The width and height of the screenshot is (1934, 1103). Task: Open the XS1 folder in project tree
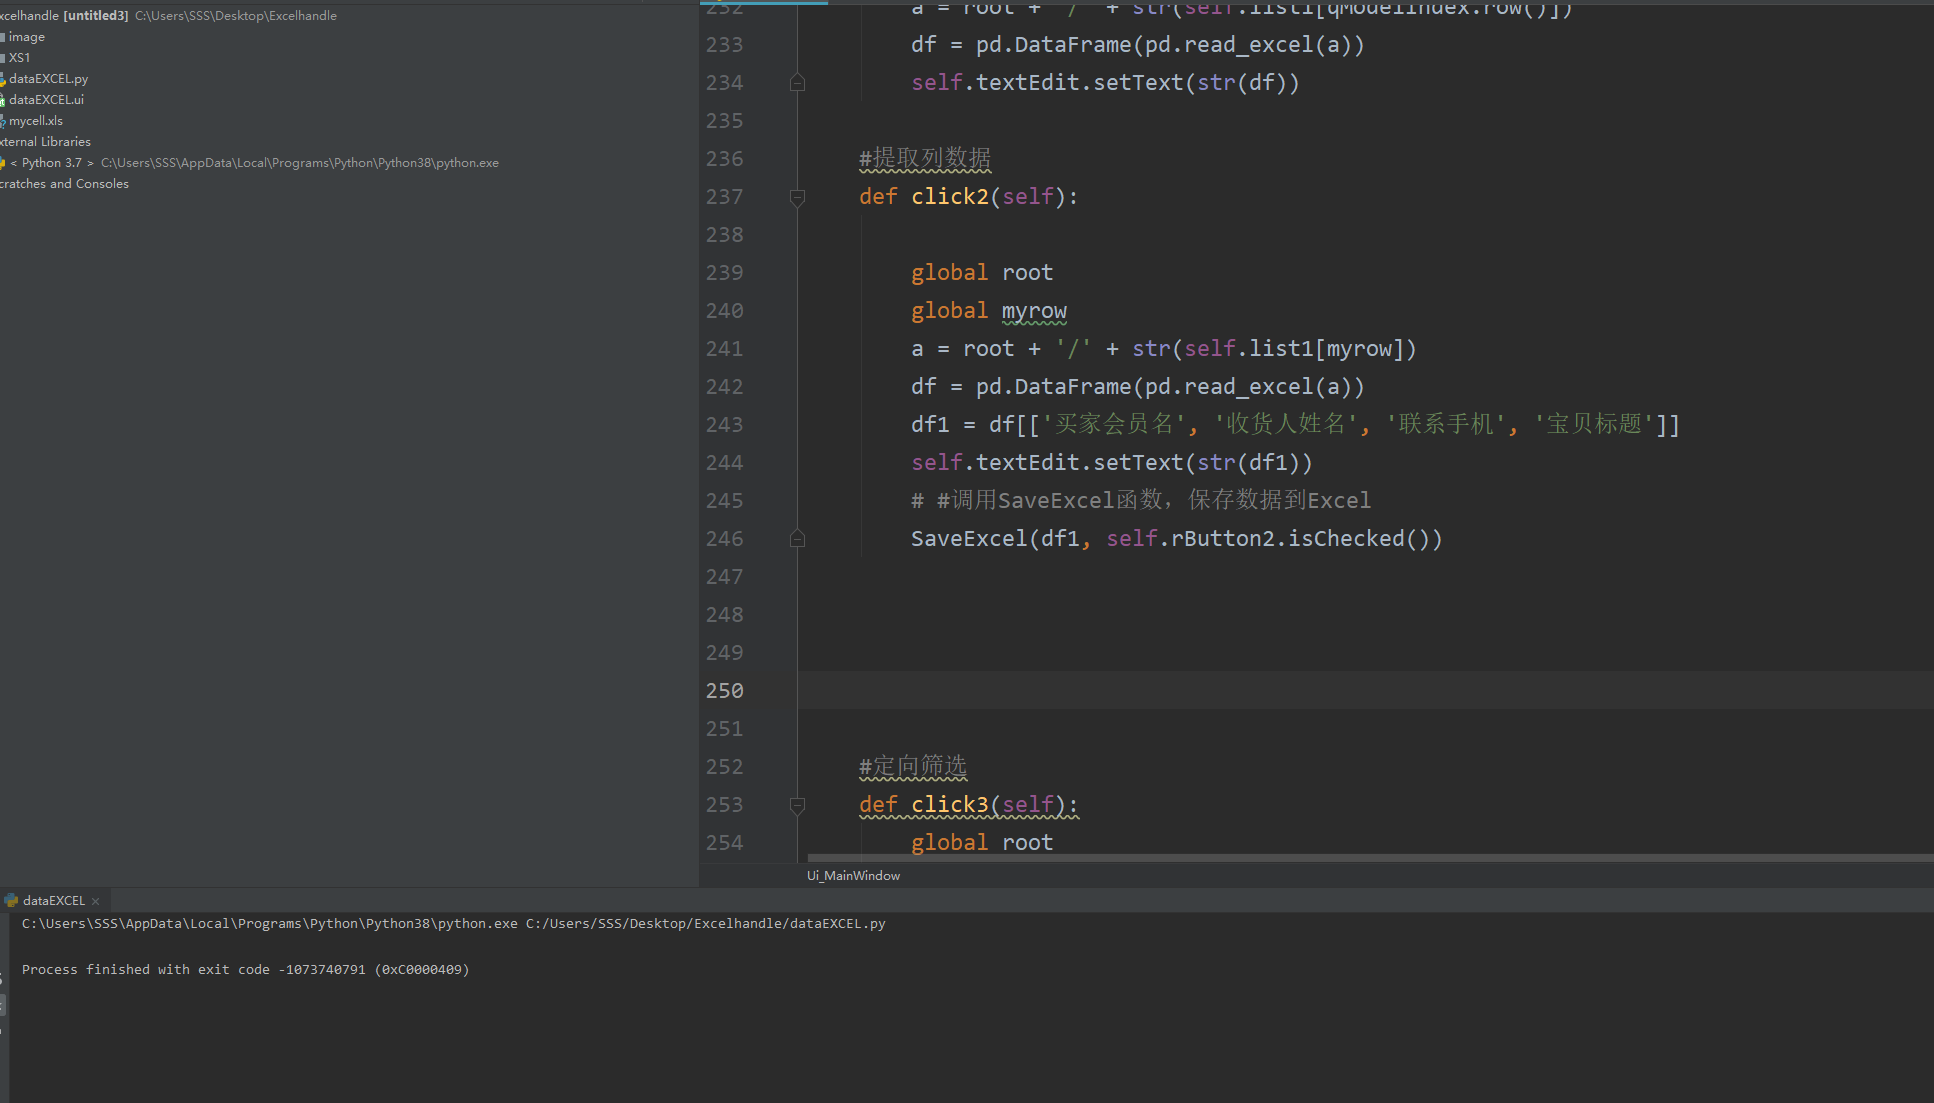pyautogui.click(x=18, y=57)
